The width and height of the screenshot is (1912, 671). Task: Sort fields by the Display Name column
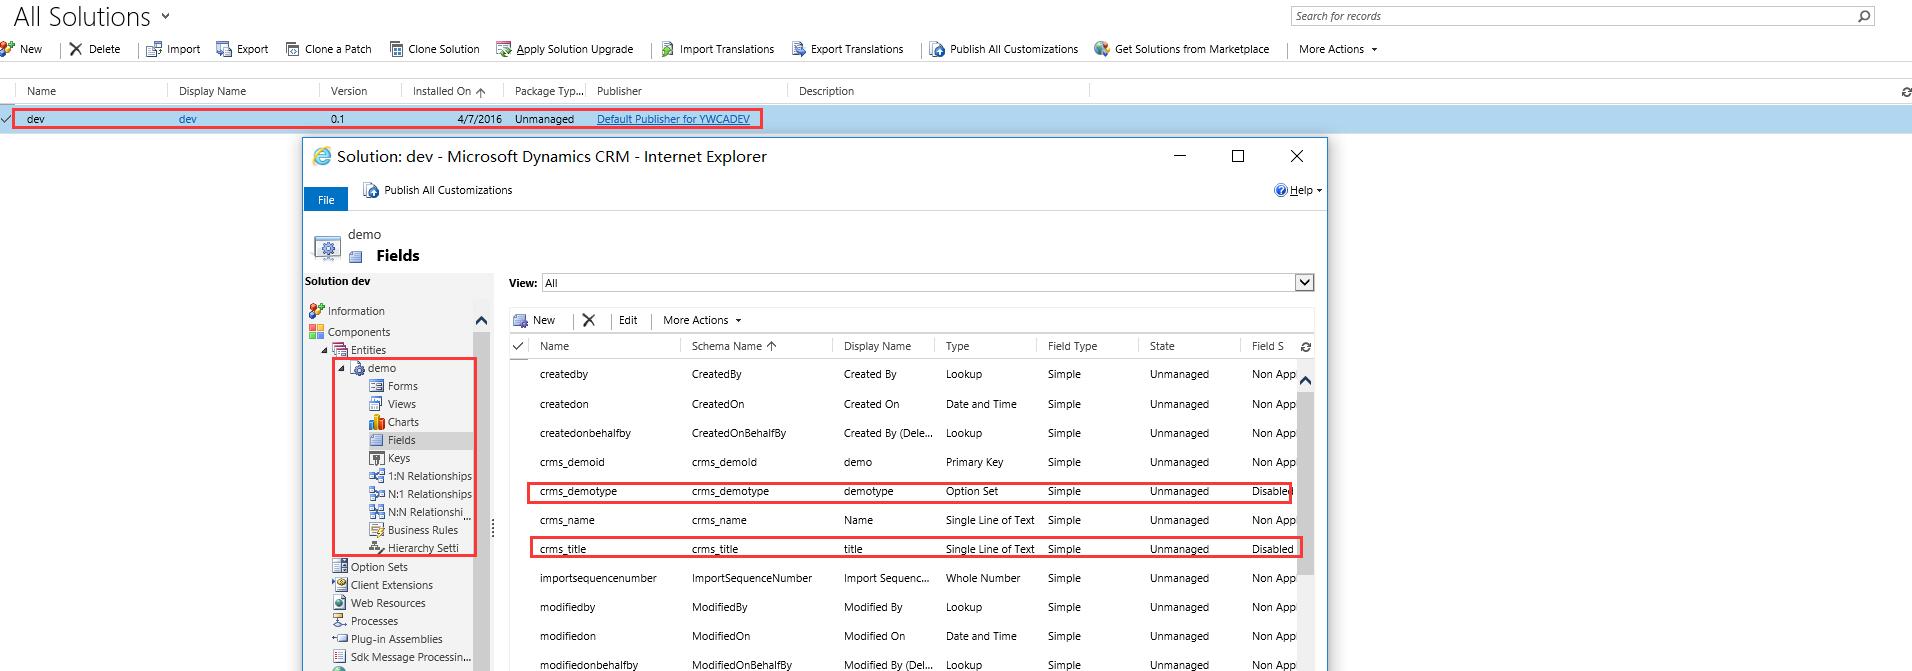tap(877, 346)
